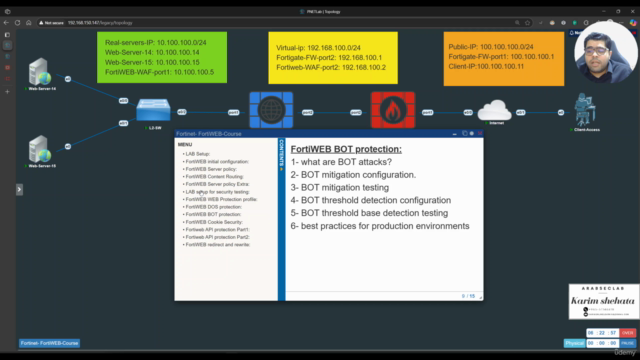Click Fortigate port1 interface label
The width and height of the screenshot is (640, 360).
427,112
